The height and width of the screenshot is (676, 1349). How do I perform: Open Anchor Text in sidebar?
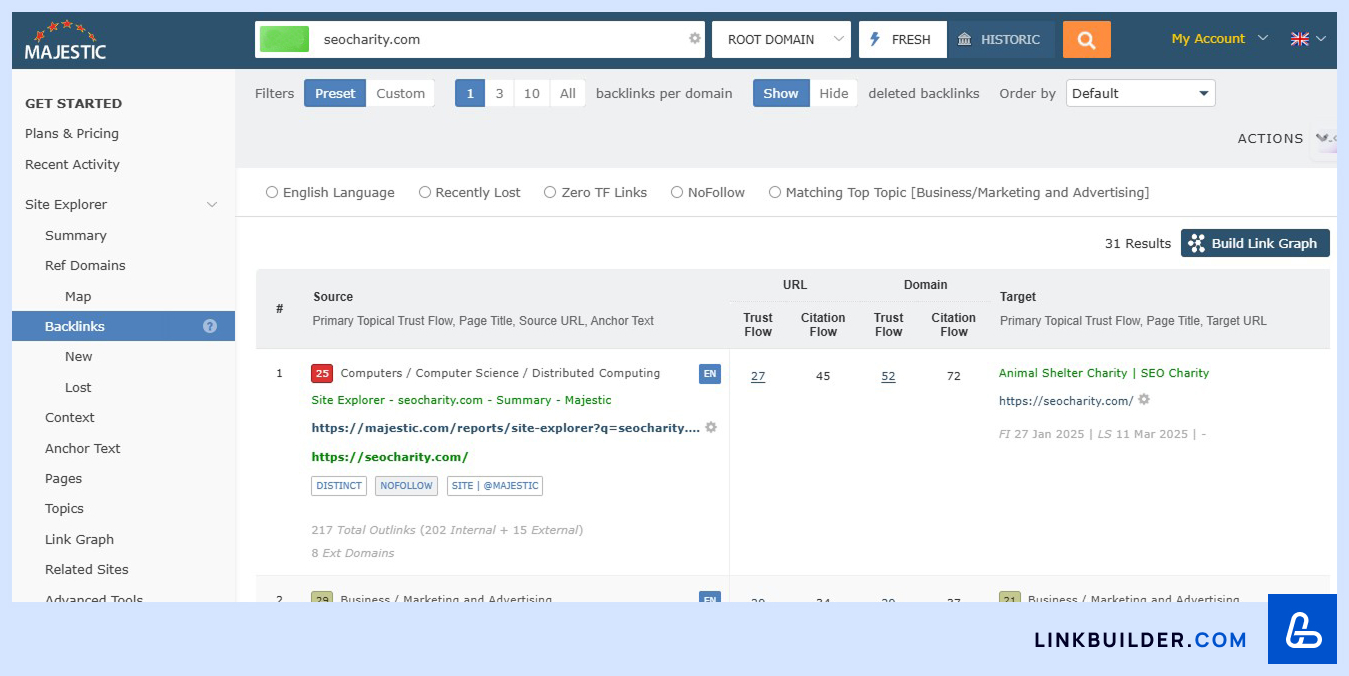click(83, 448)
